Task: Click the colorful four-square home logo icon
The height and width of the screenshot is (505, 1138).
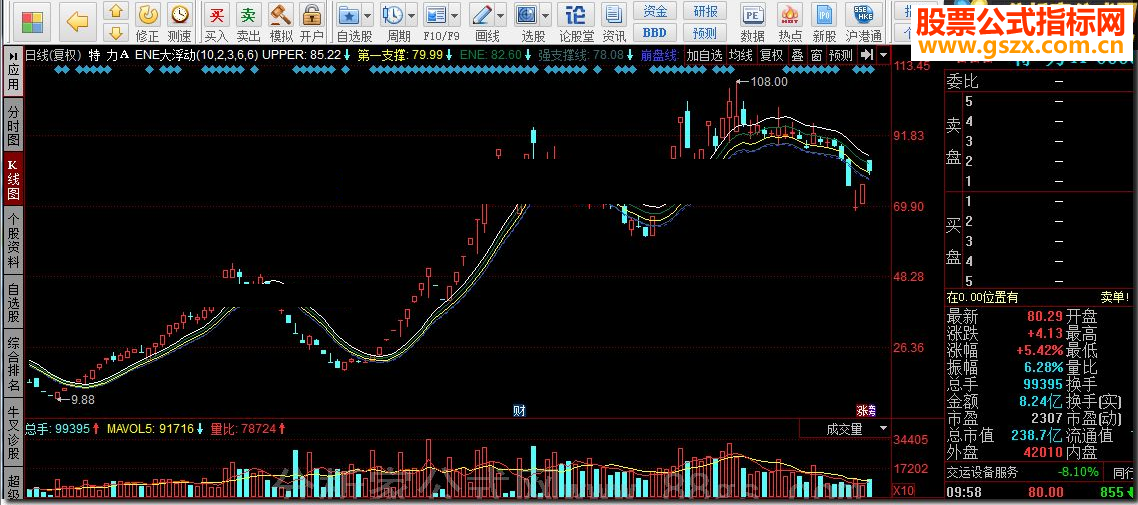Action: [32, 22]
